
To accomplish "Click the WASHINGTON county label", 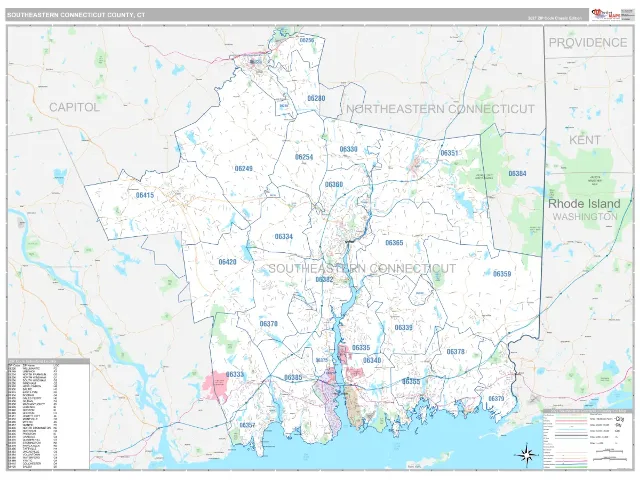I will coord(585,216).
